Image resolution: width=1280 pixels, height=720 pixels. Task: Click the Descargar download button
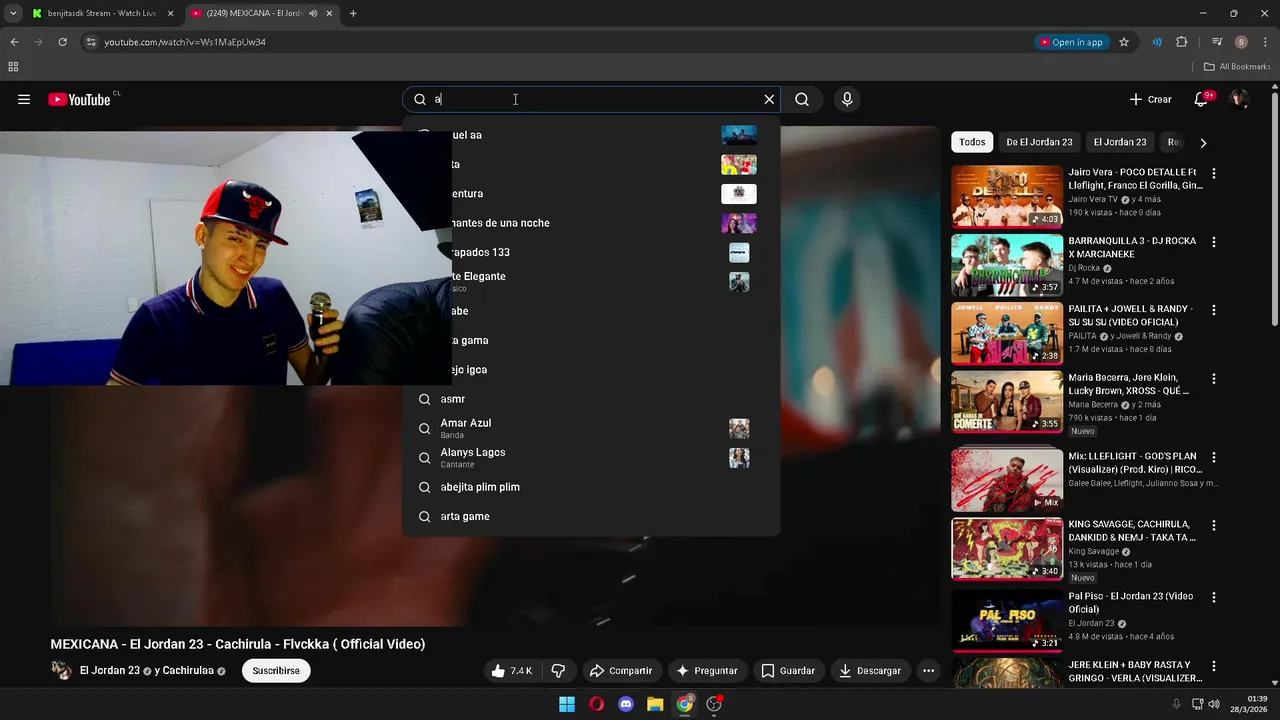pos(870,671)
